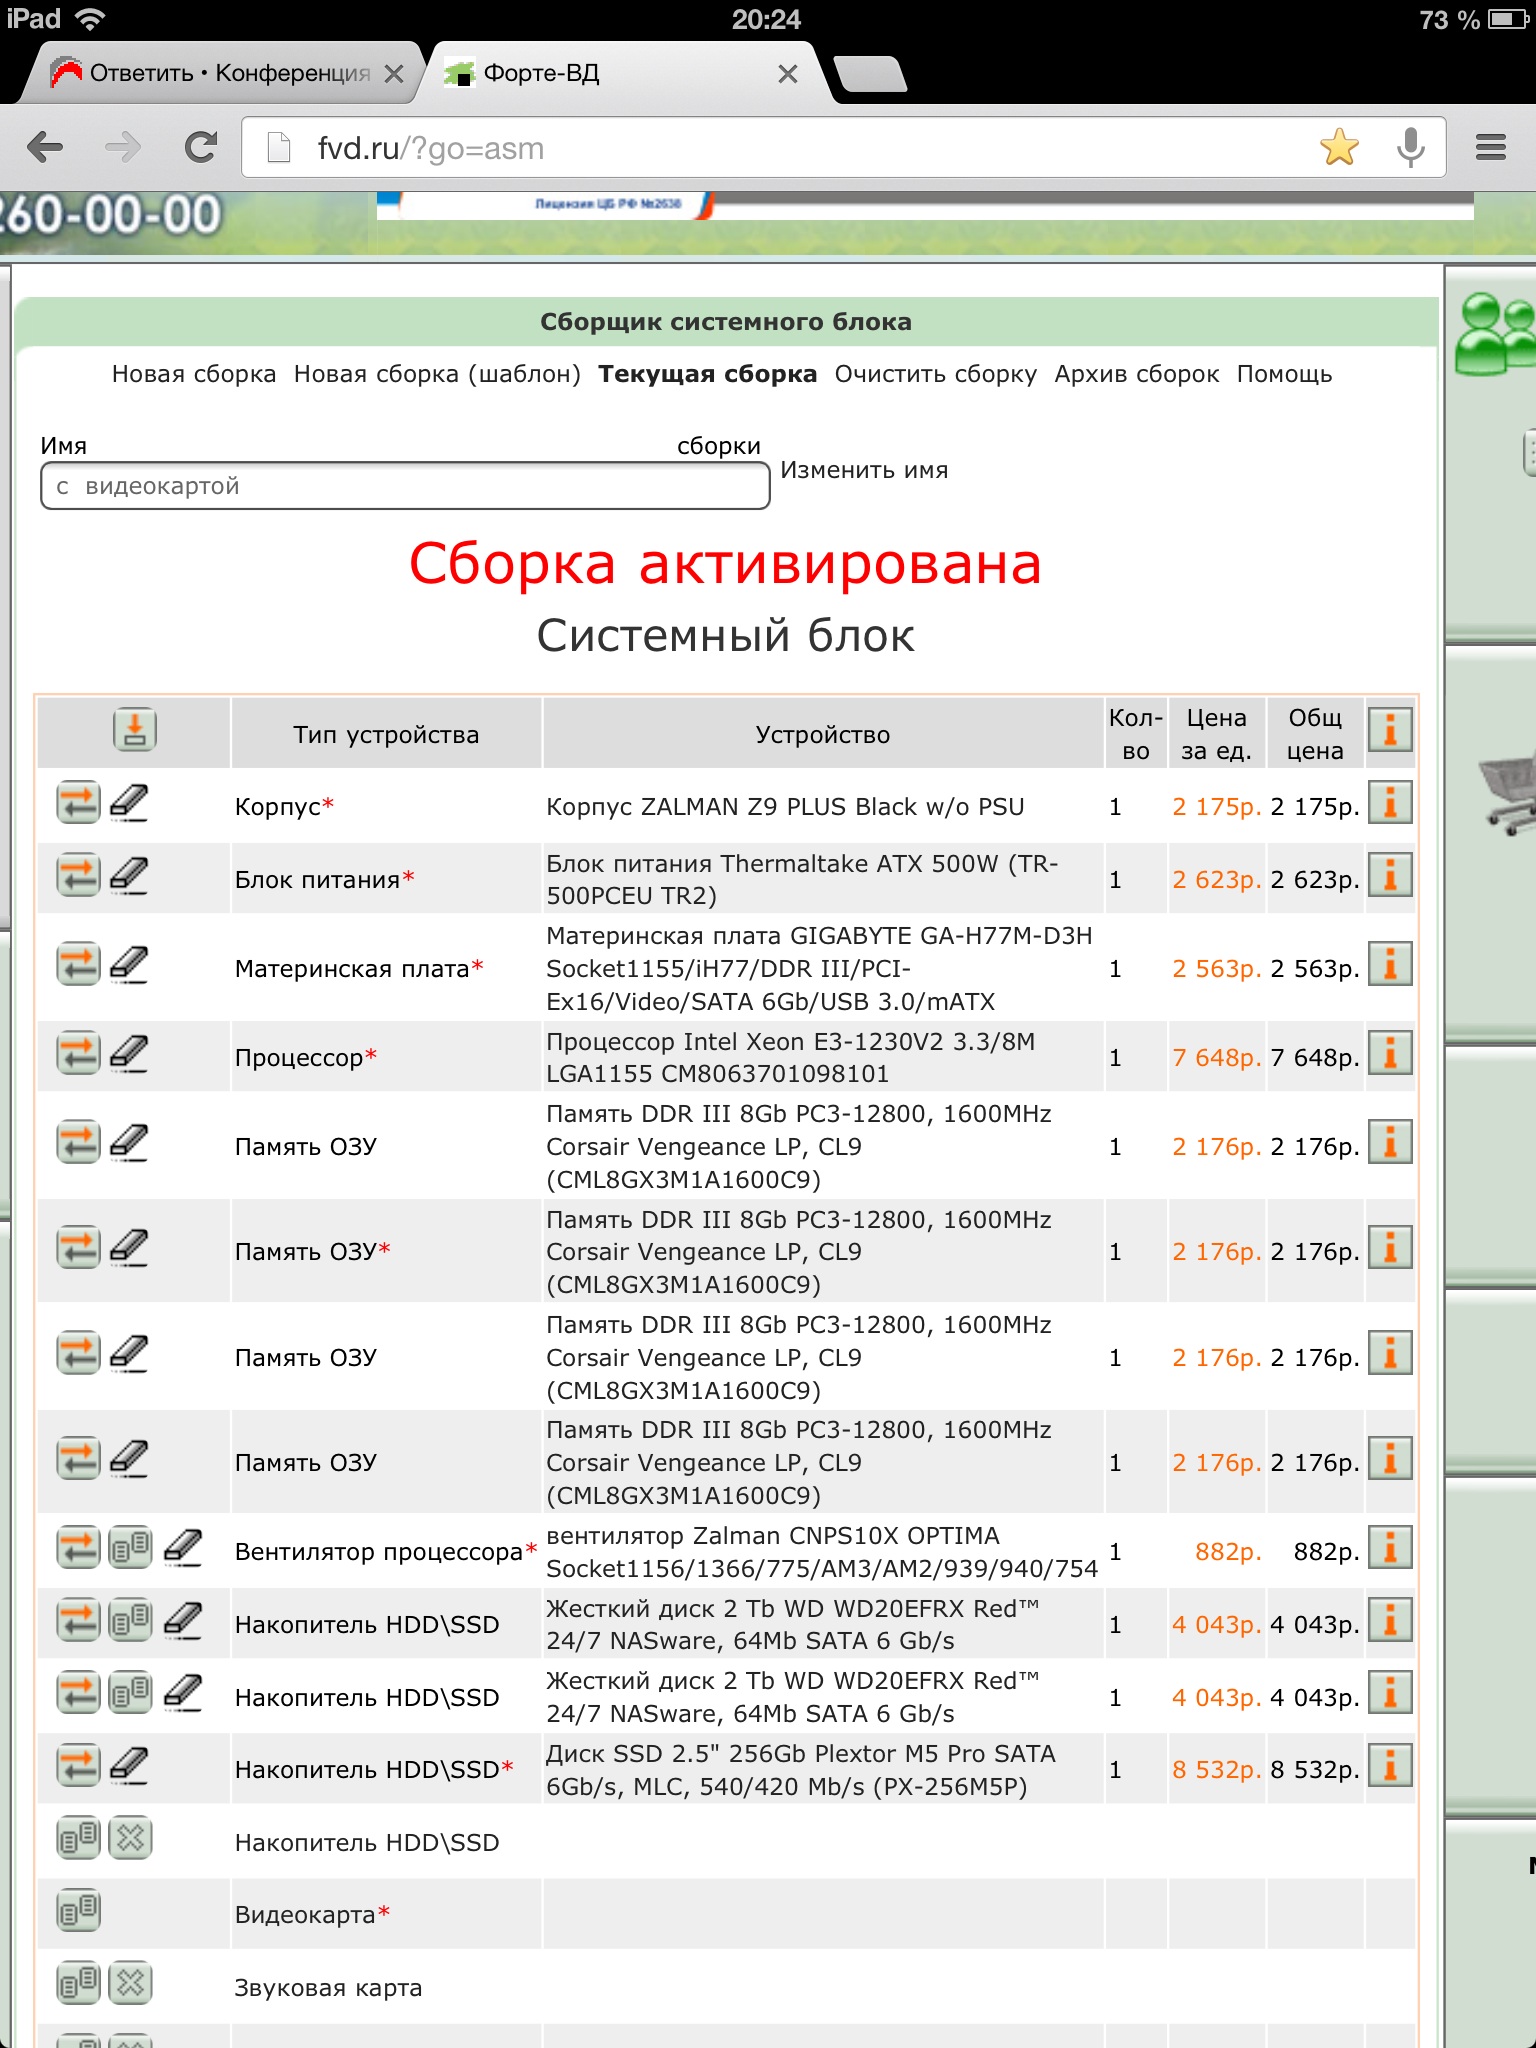Tap the browser forward arrow
The height and width of the screenshot is (2048, 1536).
click(123, 148)
